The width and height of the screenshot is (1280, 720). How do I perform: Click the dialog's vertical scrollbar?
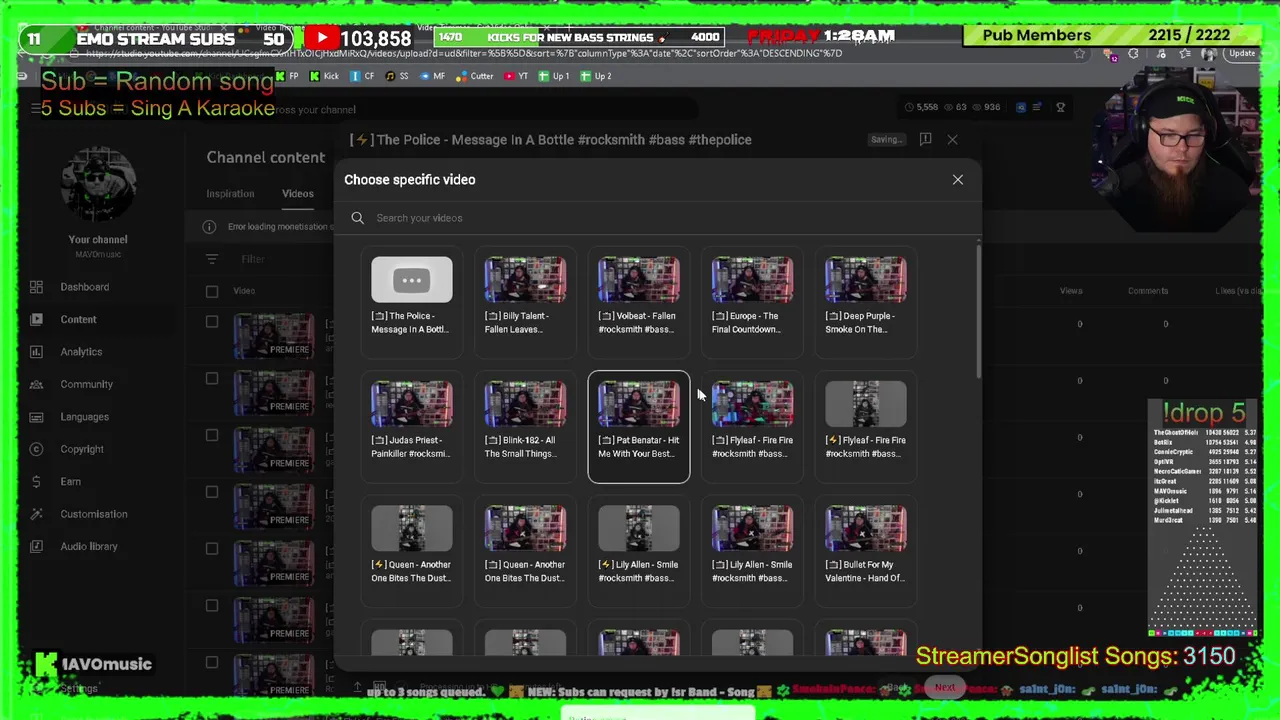coord(978,310)
